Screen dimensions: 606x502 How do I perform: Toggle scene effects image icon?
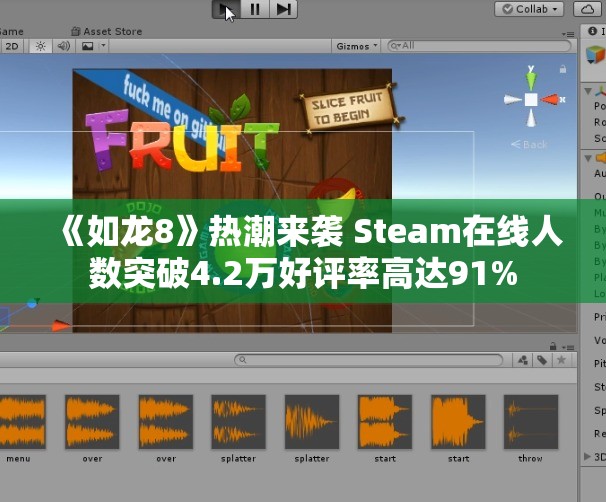(88, 46)
